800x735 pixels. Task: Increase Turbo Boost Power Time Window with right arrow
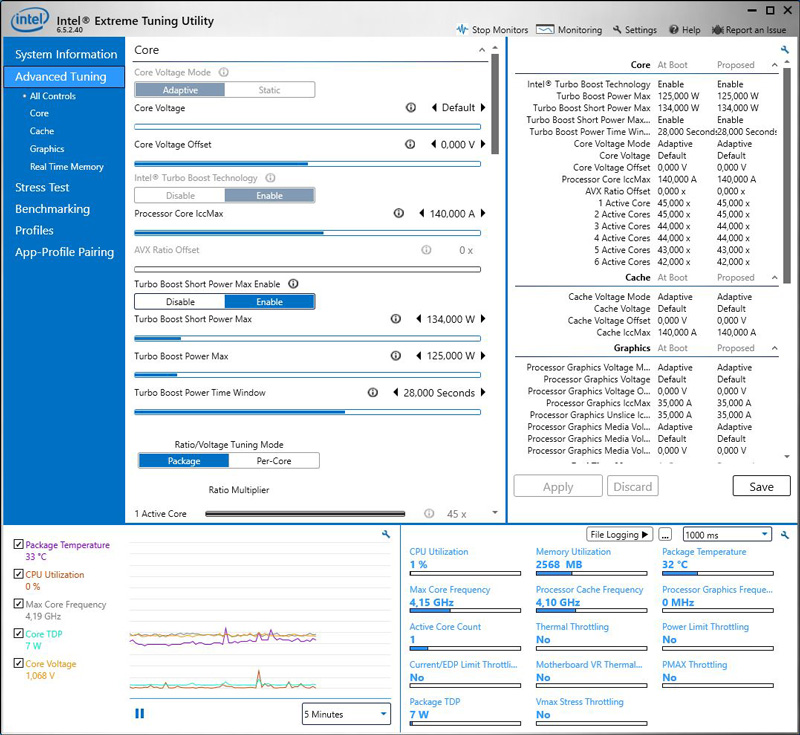point(483,392)
